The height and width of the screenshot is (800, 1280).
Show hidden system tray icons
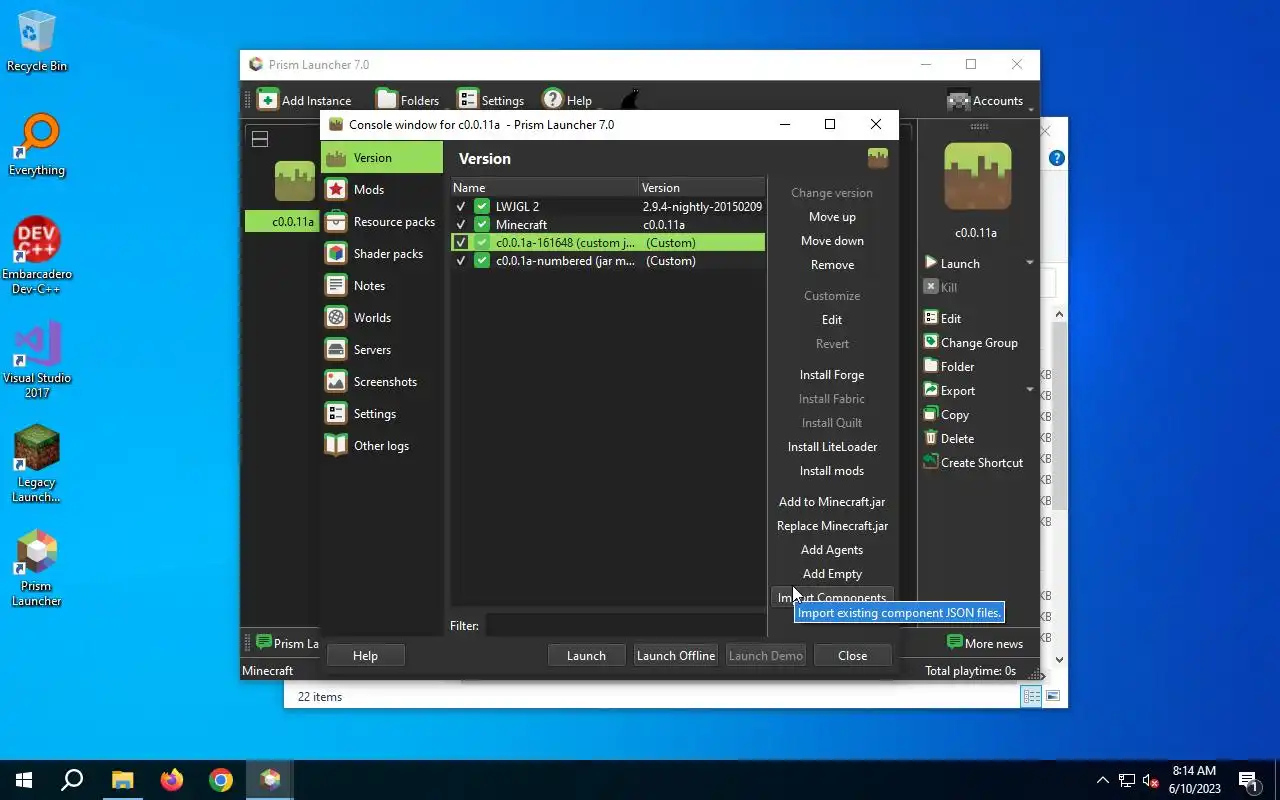1103,780
